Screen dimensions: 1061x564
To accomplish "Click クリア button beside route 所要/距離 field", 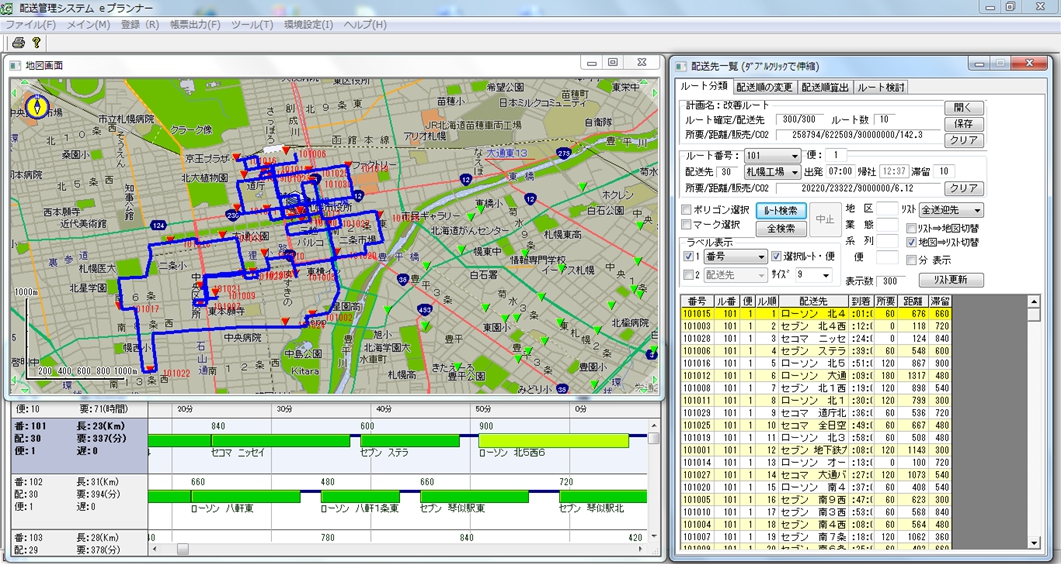I will pos(963,188).
